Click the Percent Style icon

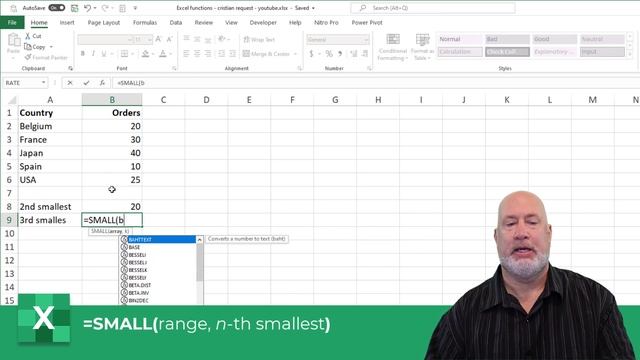pos(329,53)
